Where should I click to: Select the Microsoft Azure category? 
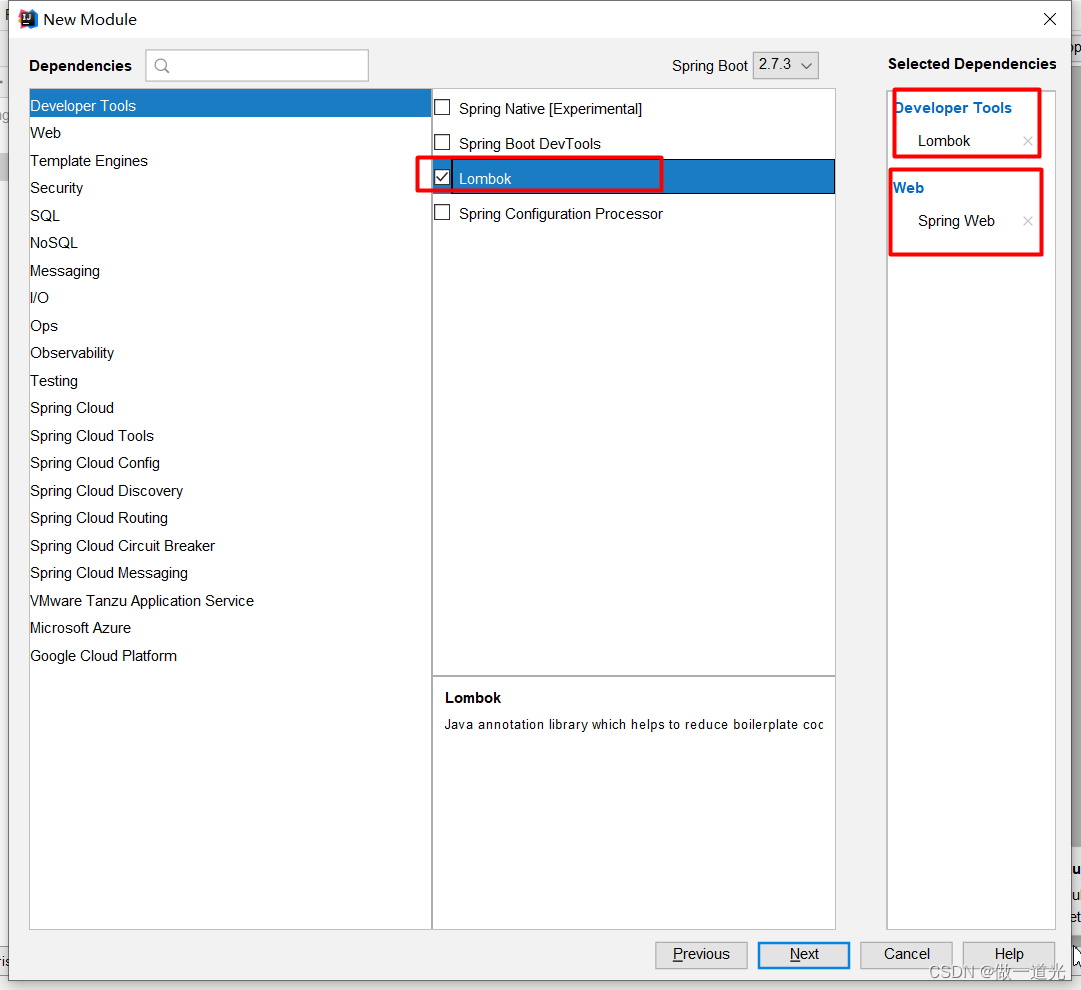(x=80, y=628)
